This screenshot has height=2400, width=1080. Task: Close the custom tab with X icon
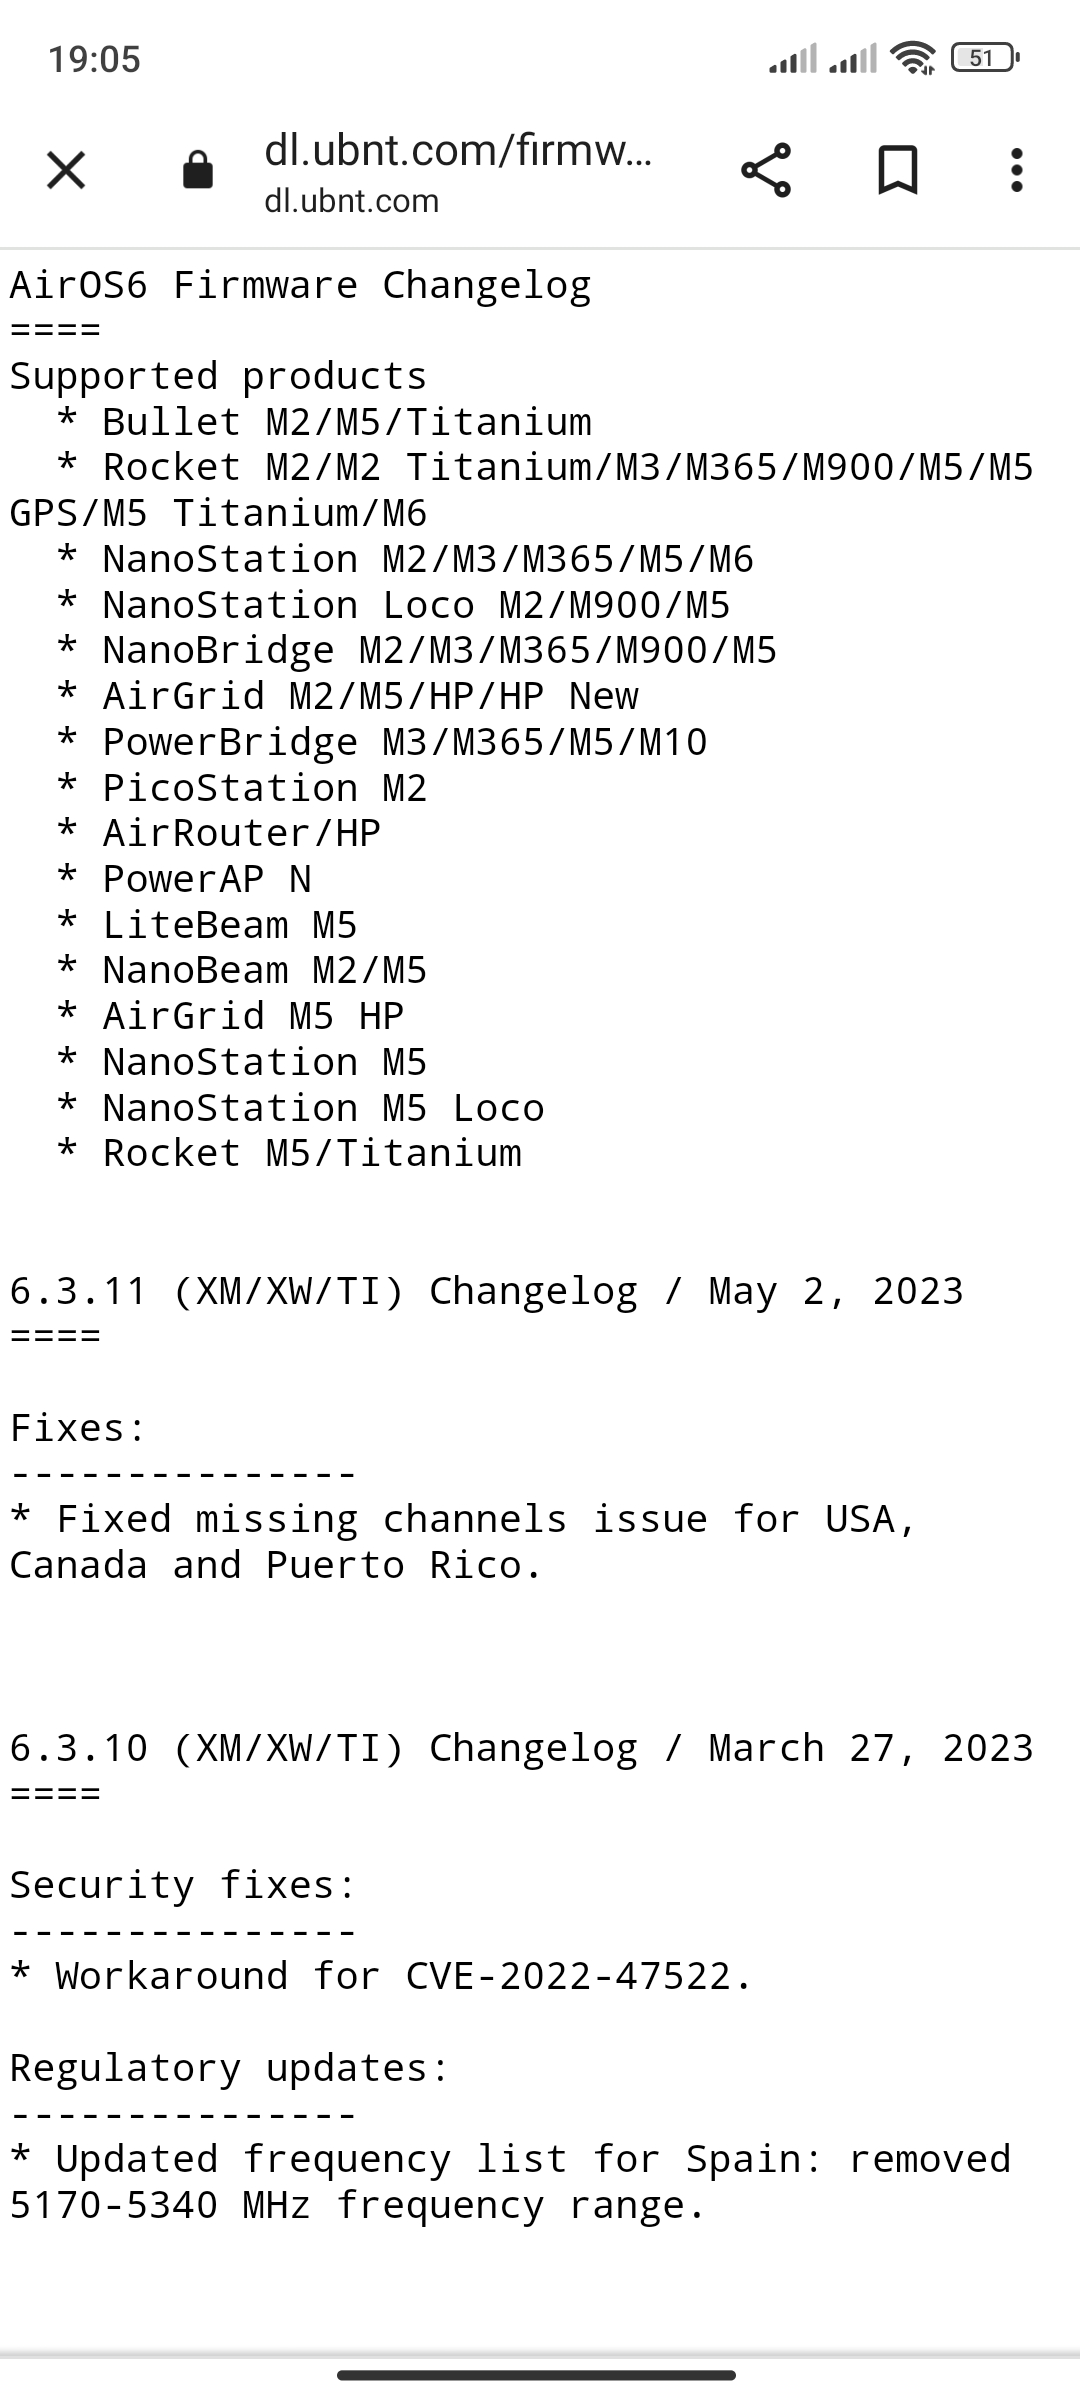[66, 170]
